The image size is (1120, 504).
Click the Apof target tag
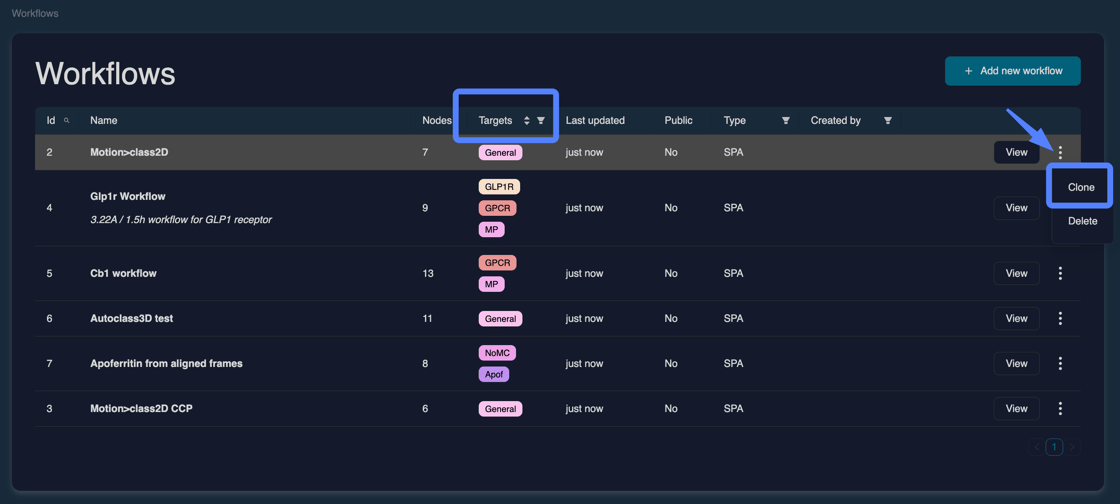click(x=494, y=374)
